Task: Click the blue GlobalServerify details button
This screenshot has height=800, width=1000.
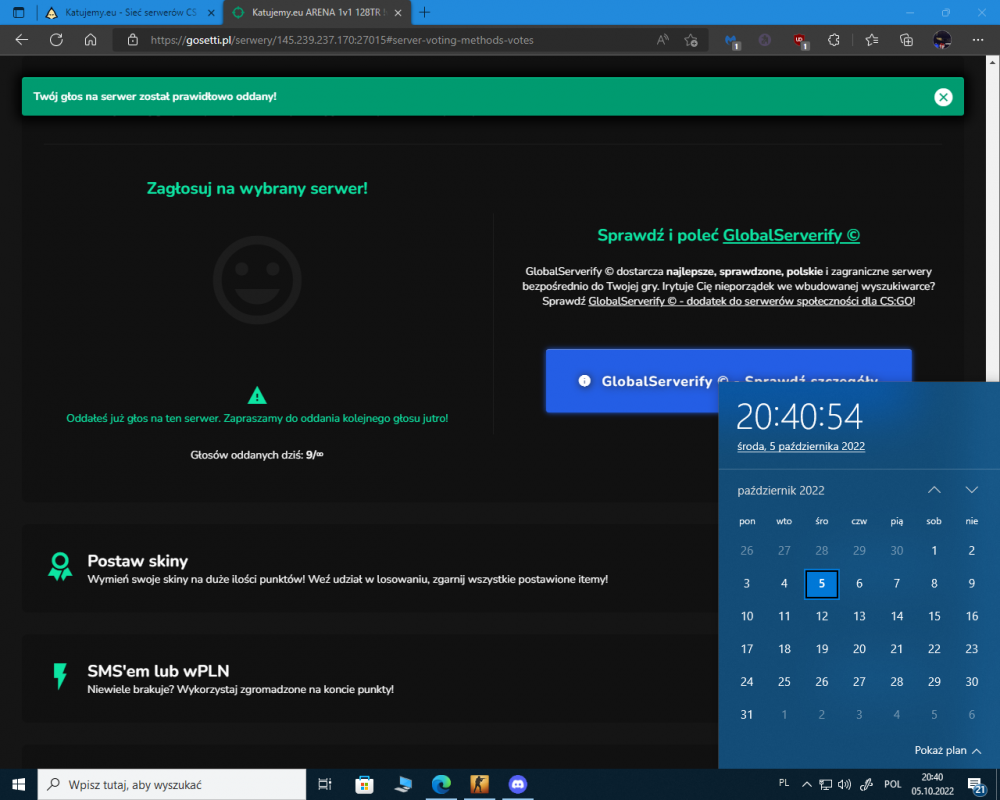Action: (x=728, y=381)
